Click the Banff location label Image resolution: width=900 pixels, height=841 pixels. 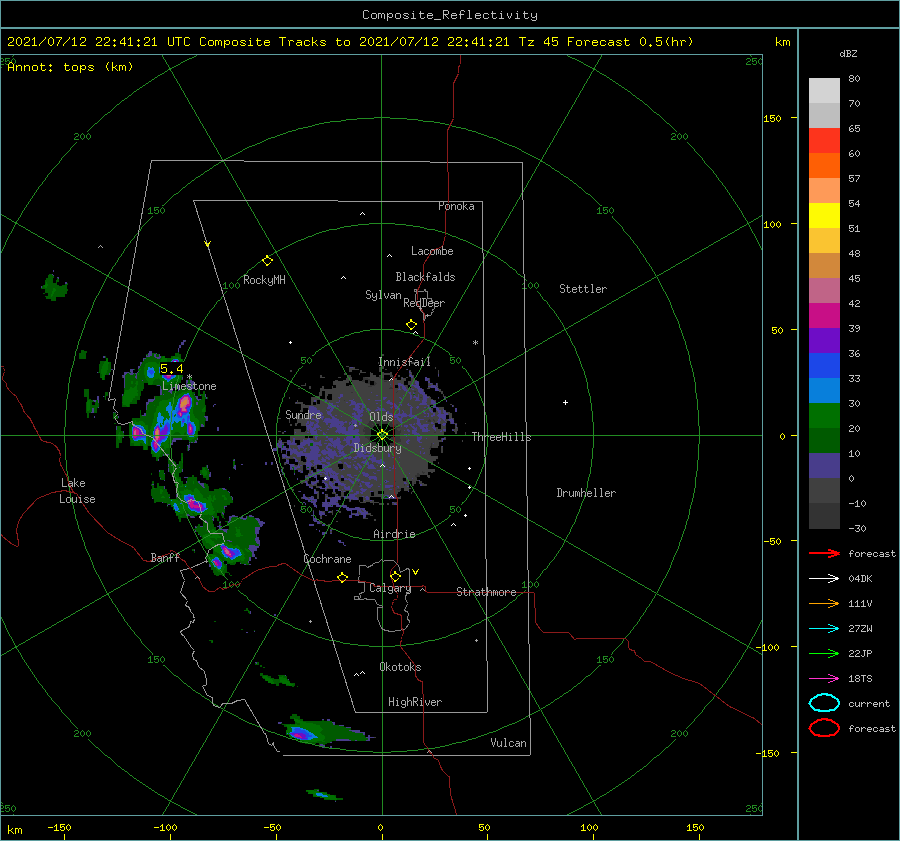coord(165,557)
